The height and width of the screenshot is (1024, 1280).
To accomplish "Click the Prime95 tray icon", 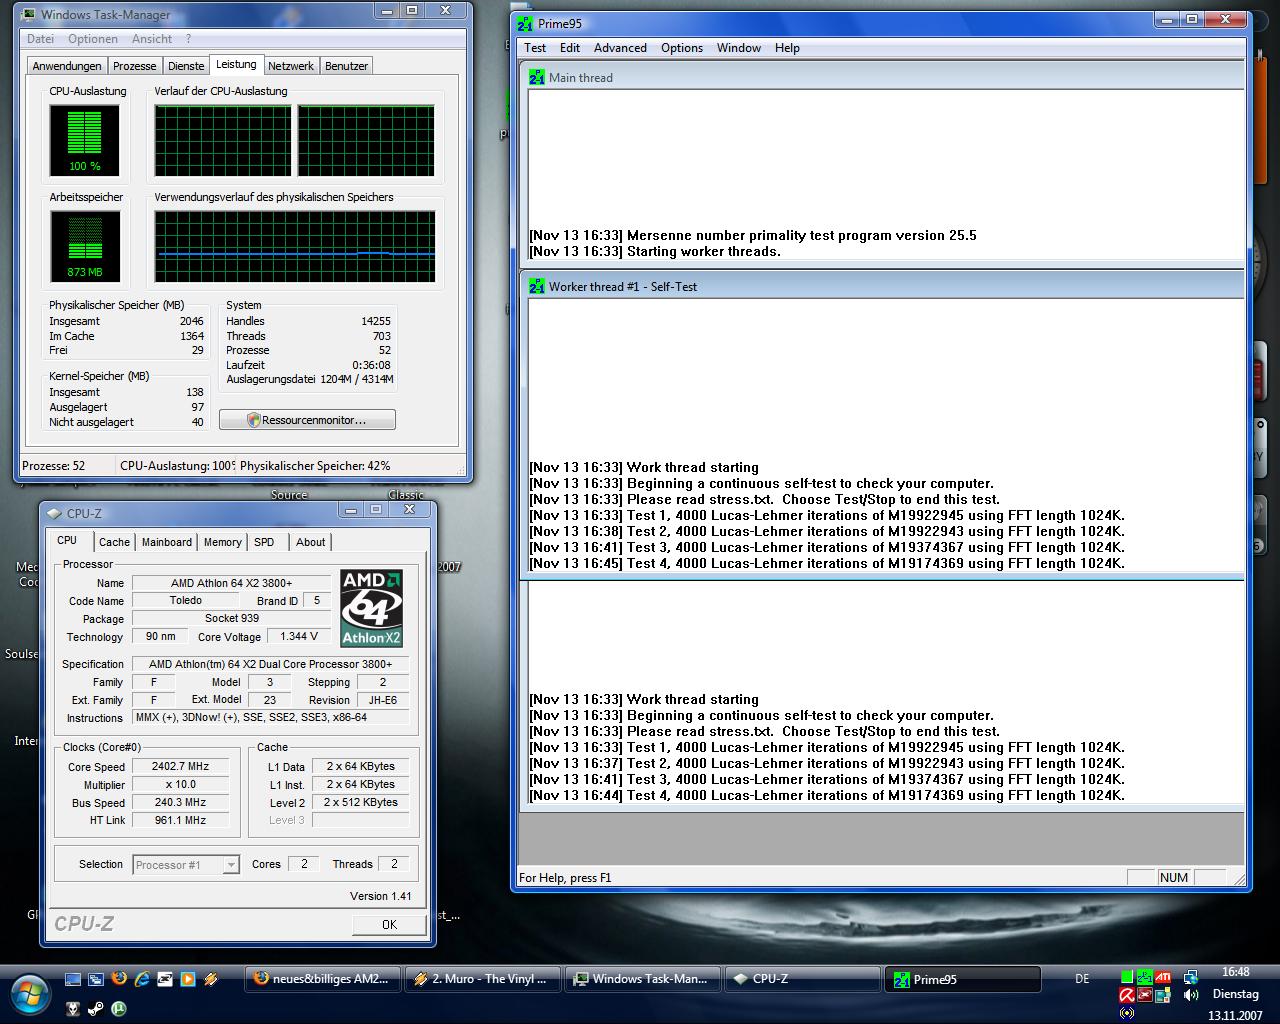I will click(x=1145, y=977).
